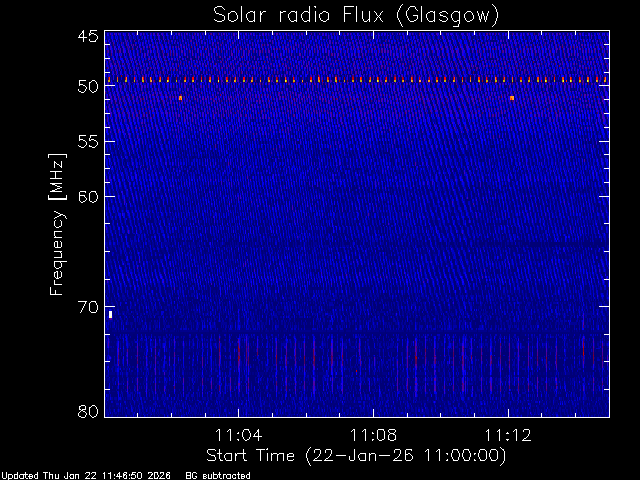This screenshot has width=640, height=480.
Task: Click the 'Updated Thu Jan 22 11:46:50 2026' timestamp
Action: pos(86,476)
